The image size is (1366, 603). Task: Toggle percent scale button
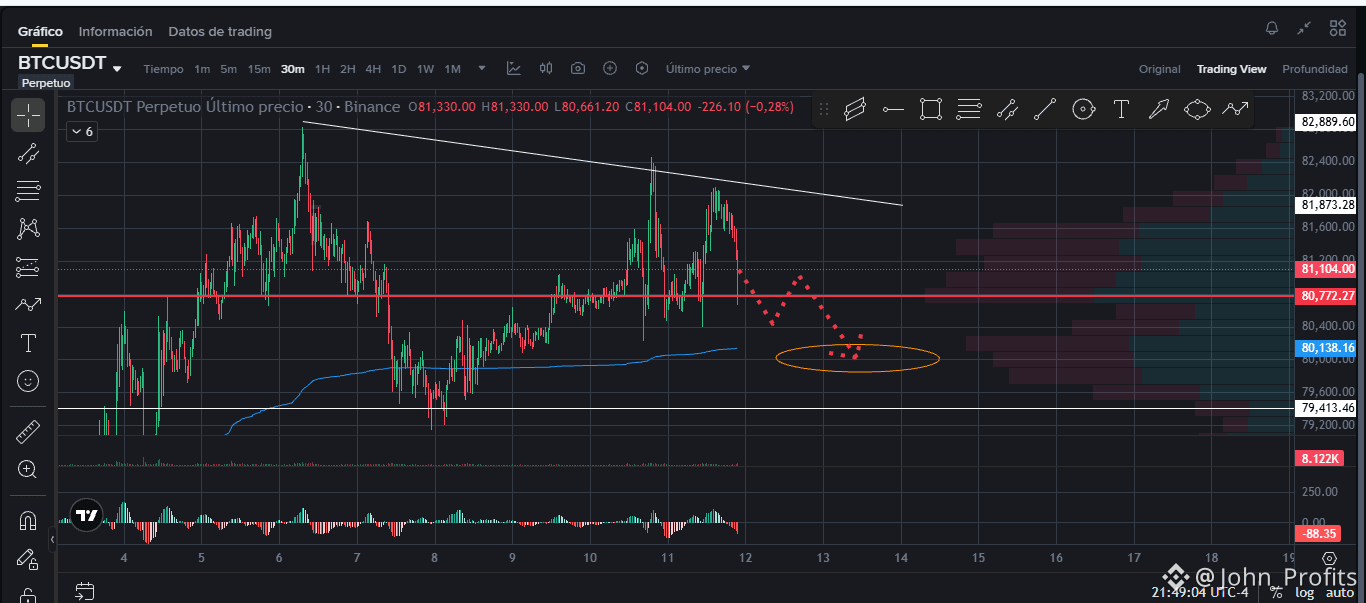pos(1276,592)
